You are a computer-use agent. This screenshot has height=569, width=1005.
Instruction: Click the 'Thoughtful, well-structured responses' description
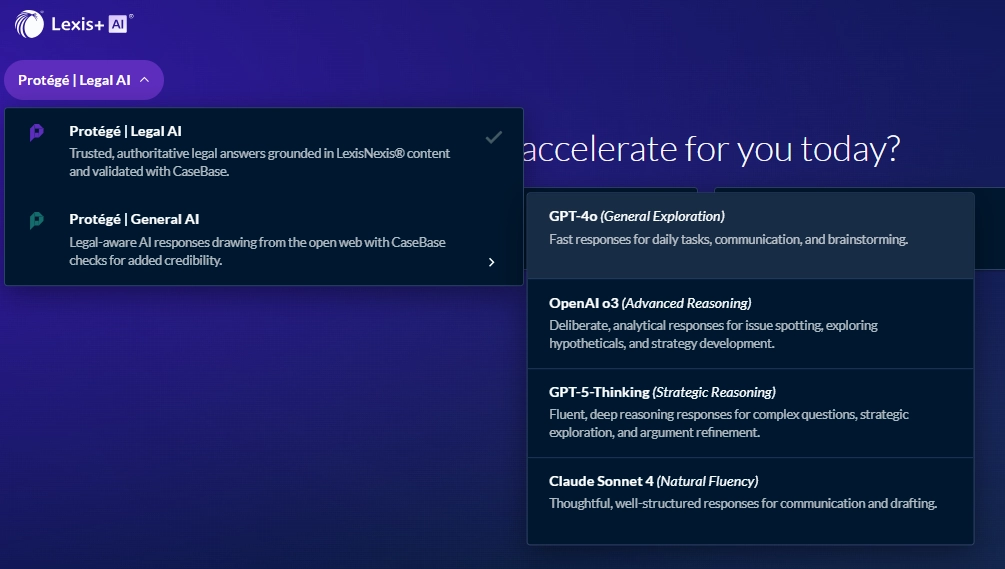(x=742, y=504)
